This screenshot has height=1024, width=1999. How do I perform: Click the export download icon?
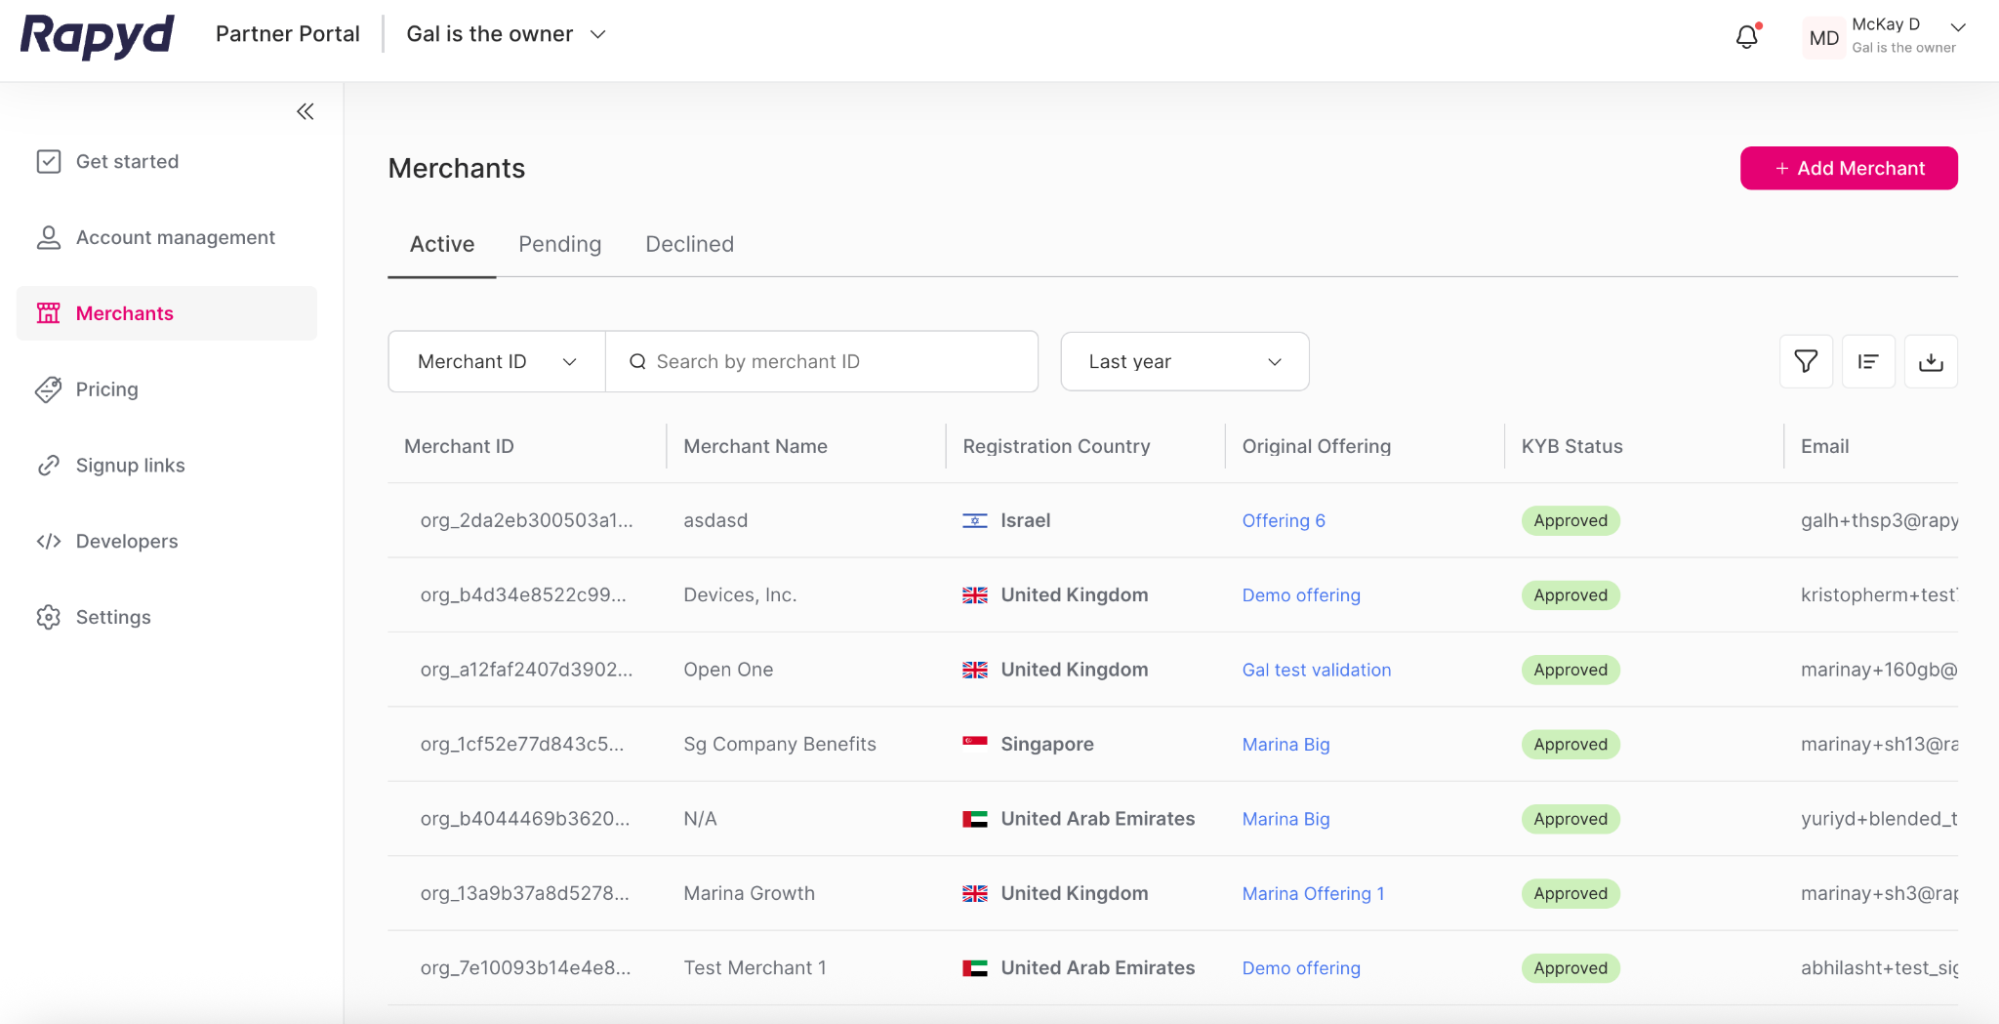1931,361
